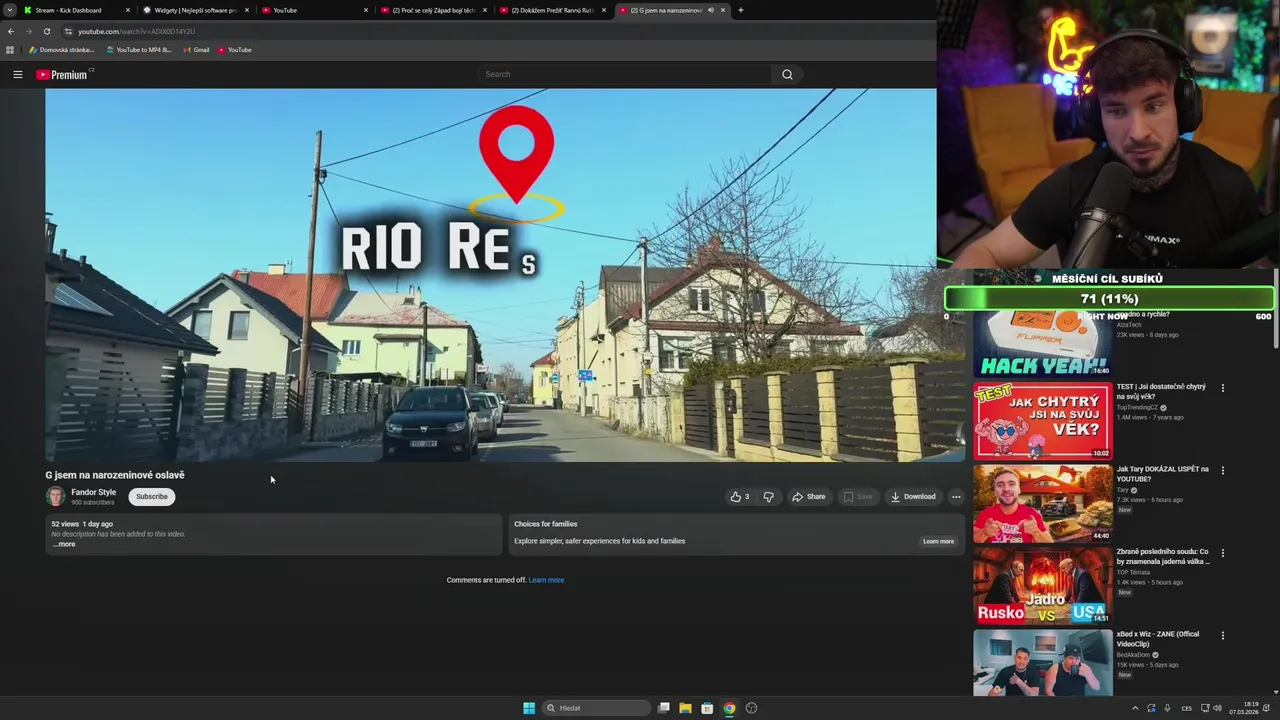Go back in browser history
1280x720 pixels.
11,31
